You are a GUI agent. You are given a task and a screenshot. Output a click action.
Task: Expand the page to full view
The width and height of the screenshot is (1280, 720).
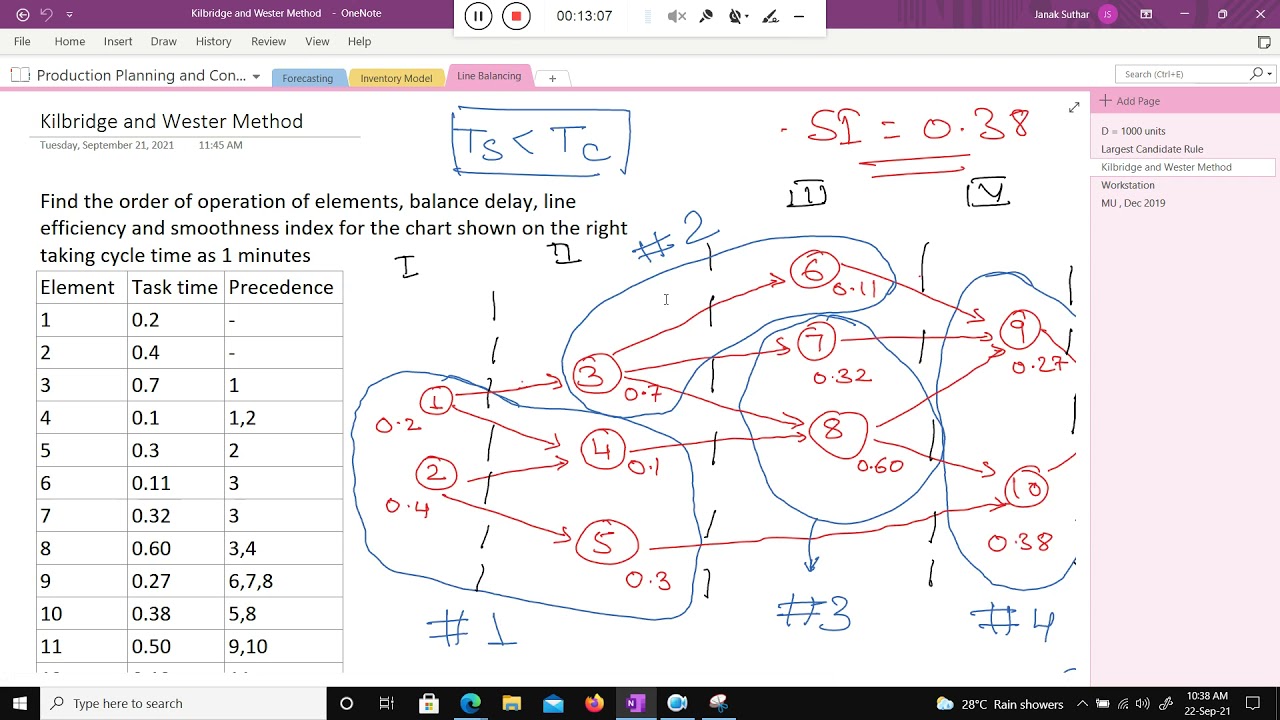point(1074,107)
